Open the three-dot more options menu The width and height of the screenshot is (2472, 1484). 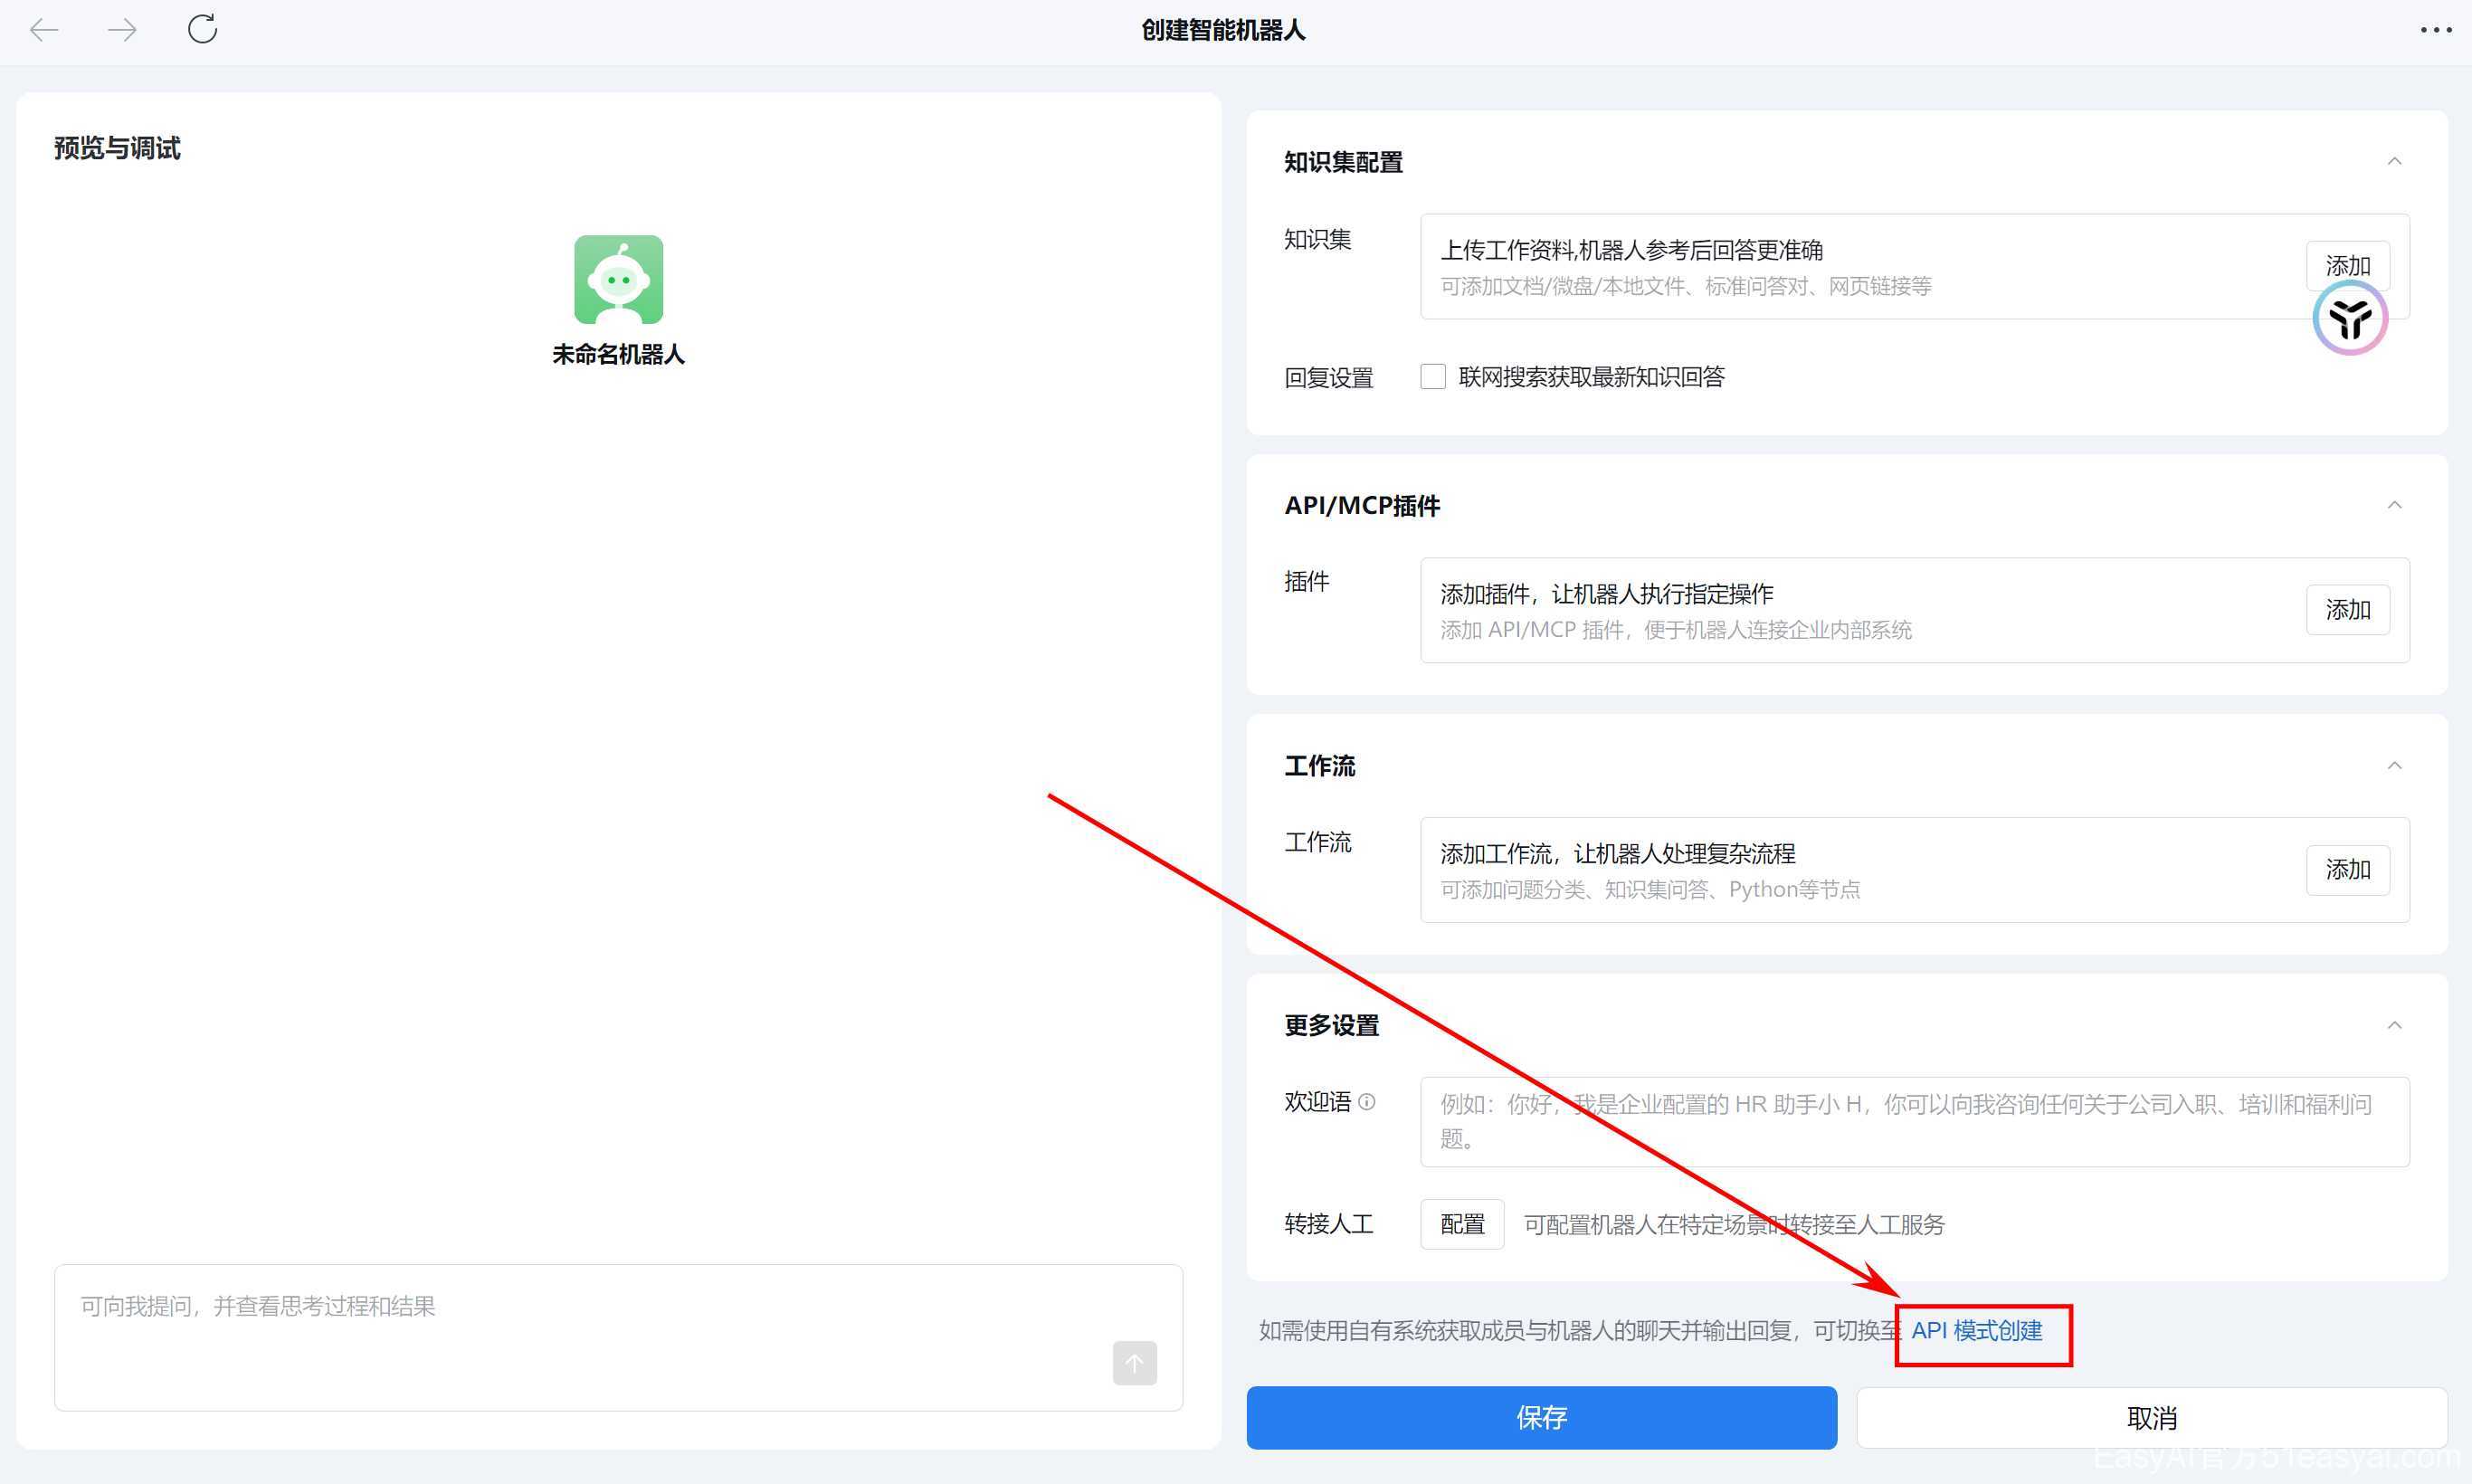click(x=2435, y=30)
